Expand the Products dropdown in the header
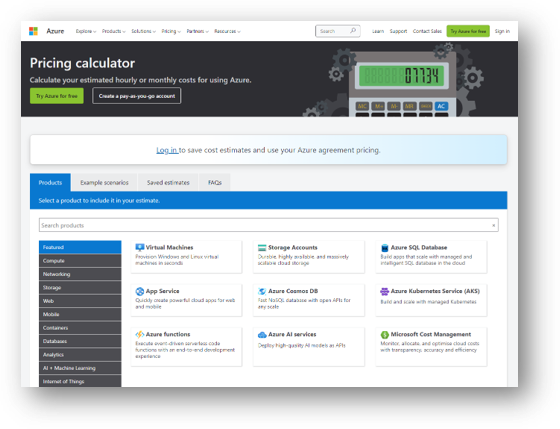The image size is (560, 429). [114, 31]
